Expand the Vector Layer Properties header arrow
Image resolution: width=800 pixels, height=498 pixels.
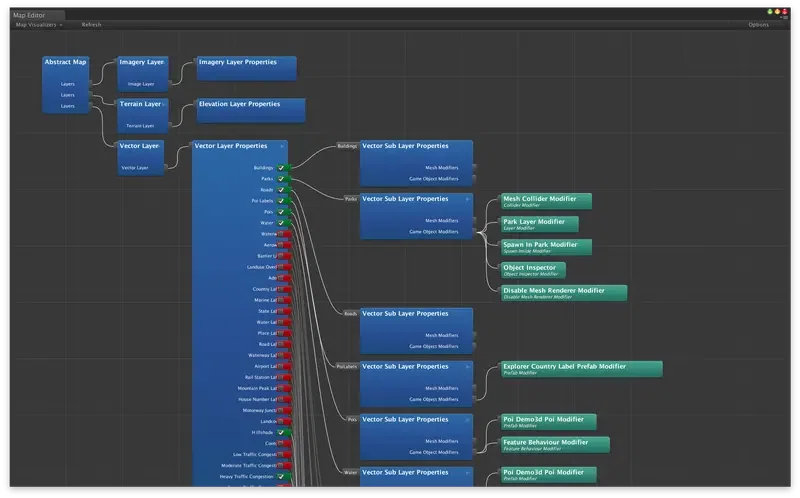(x=282, y=146)
